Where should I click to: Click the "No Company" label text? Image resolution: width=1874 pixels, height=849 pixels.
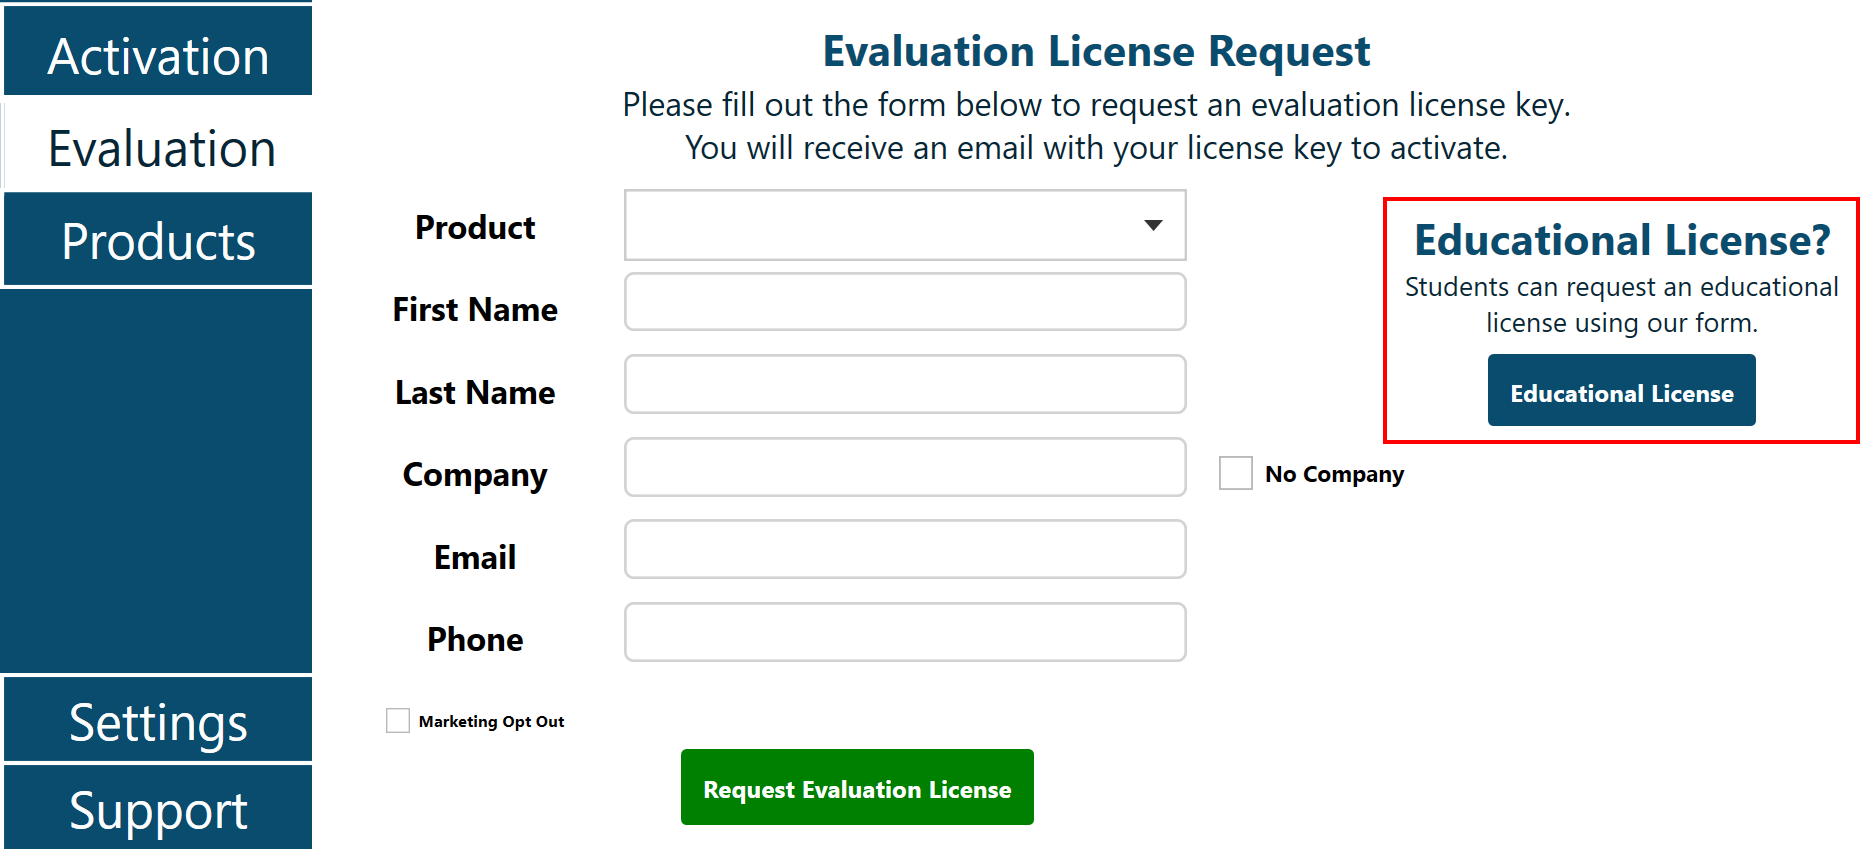[x=1334, y=474]
